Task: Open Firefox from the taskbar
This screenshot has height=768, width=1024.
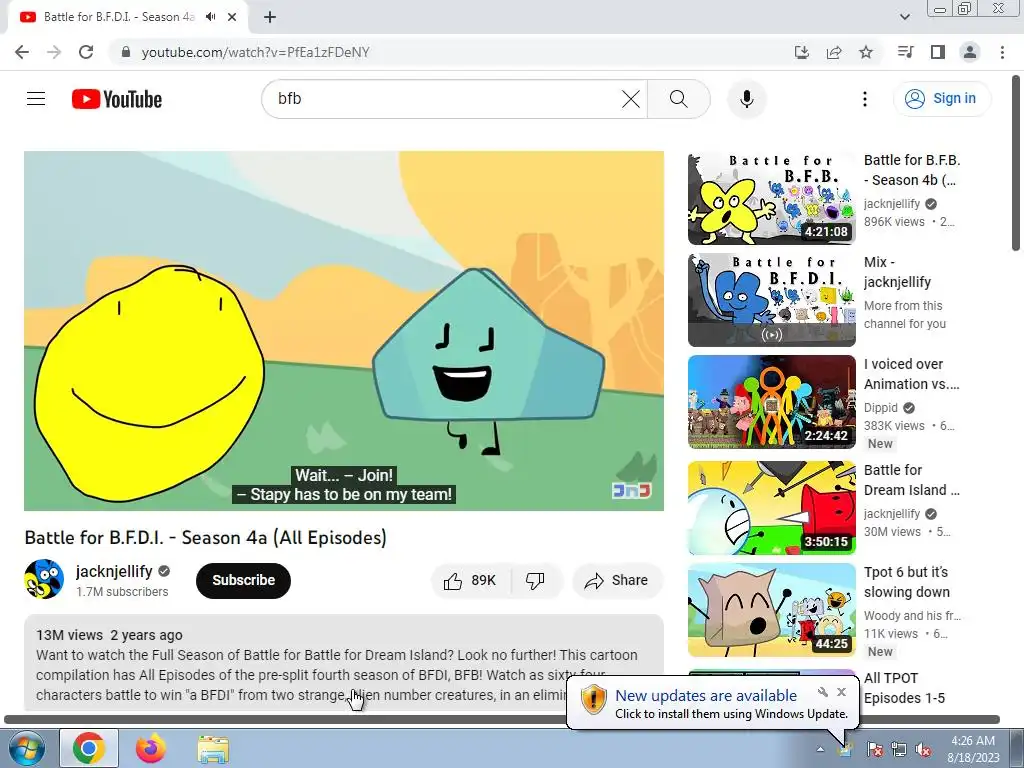Action: (151, 748)
